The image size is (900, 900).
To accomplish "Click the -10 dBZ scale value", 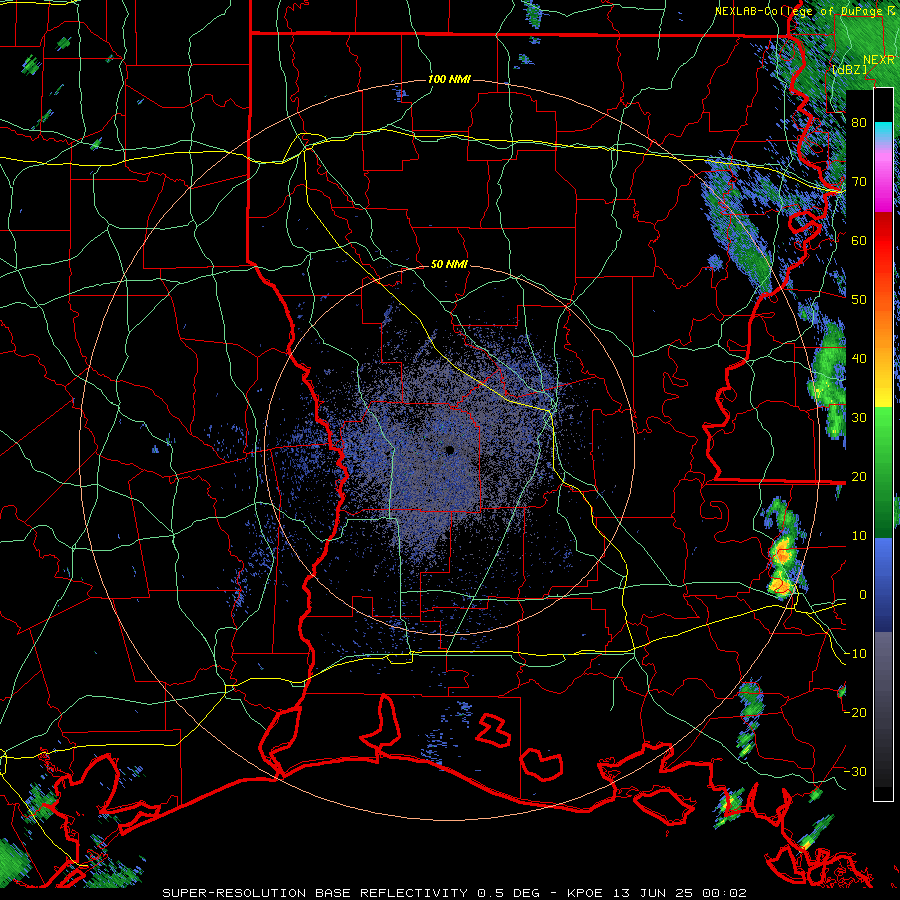I will (x=855, y=654).
